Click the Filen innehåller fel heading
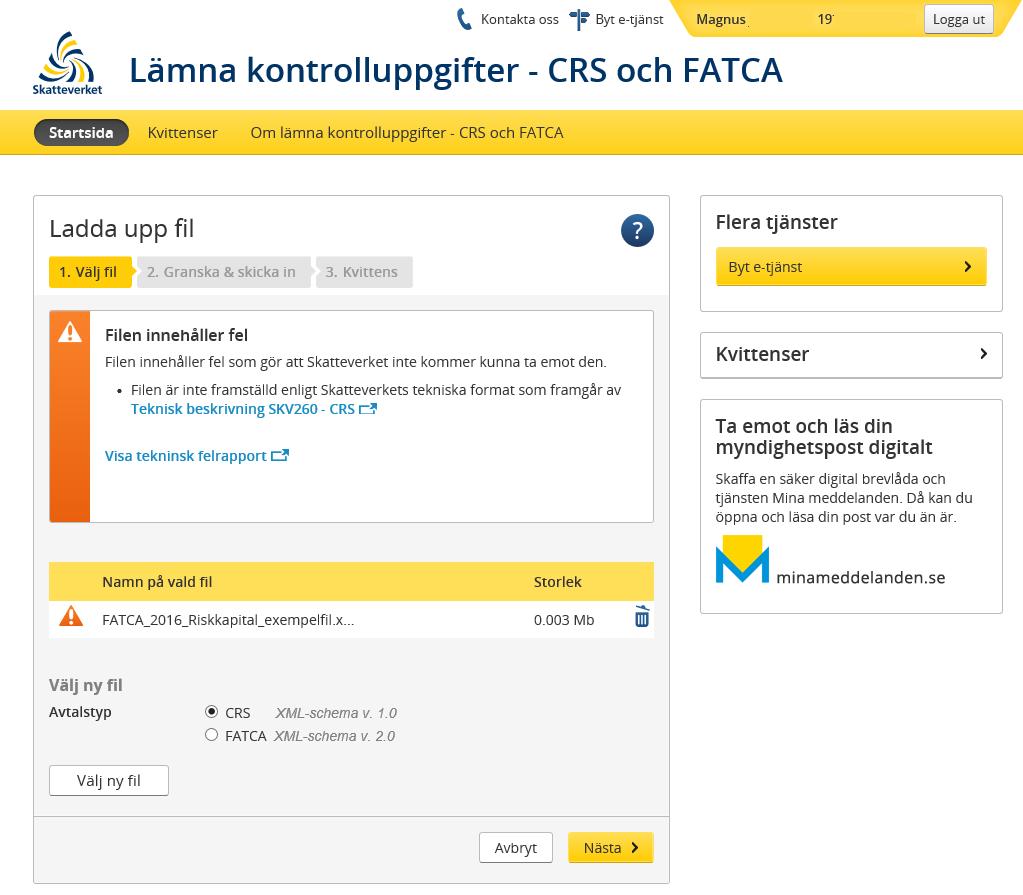1023x895 pixels. (x=176, y=335)
